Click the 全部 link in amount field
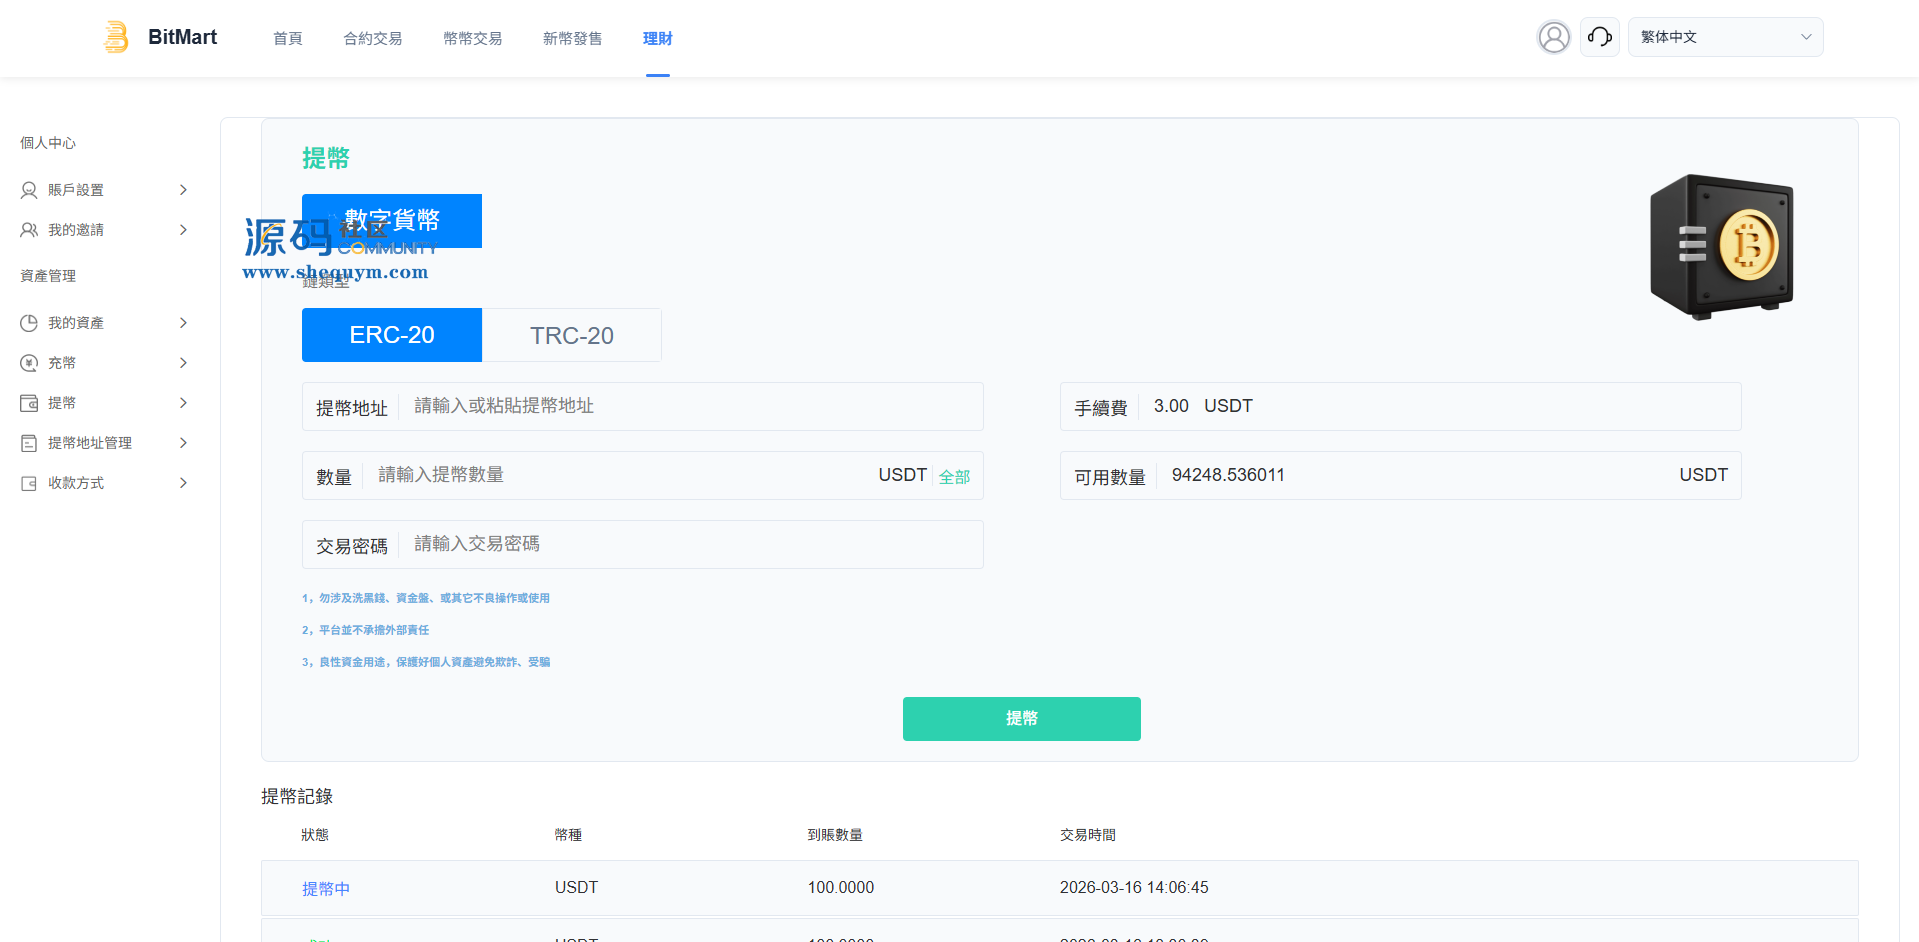Viewport: 1919px width, 942px height. (954, 477)
